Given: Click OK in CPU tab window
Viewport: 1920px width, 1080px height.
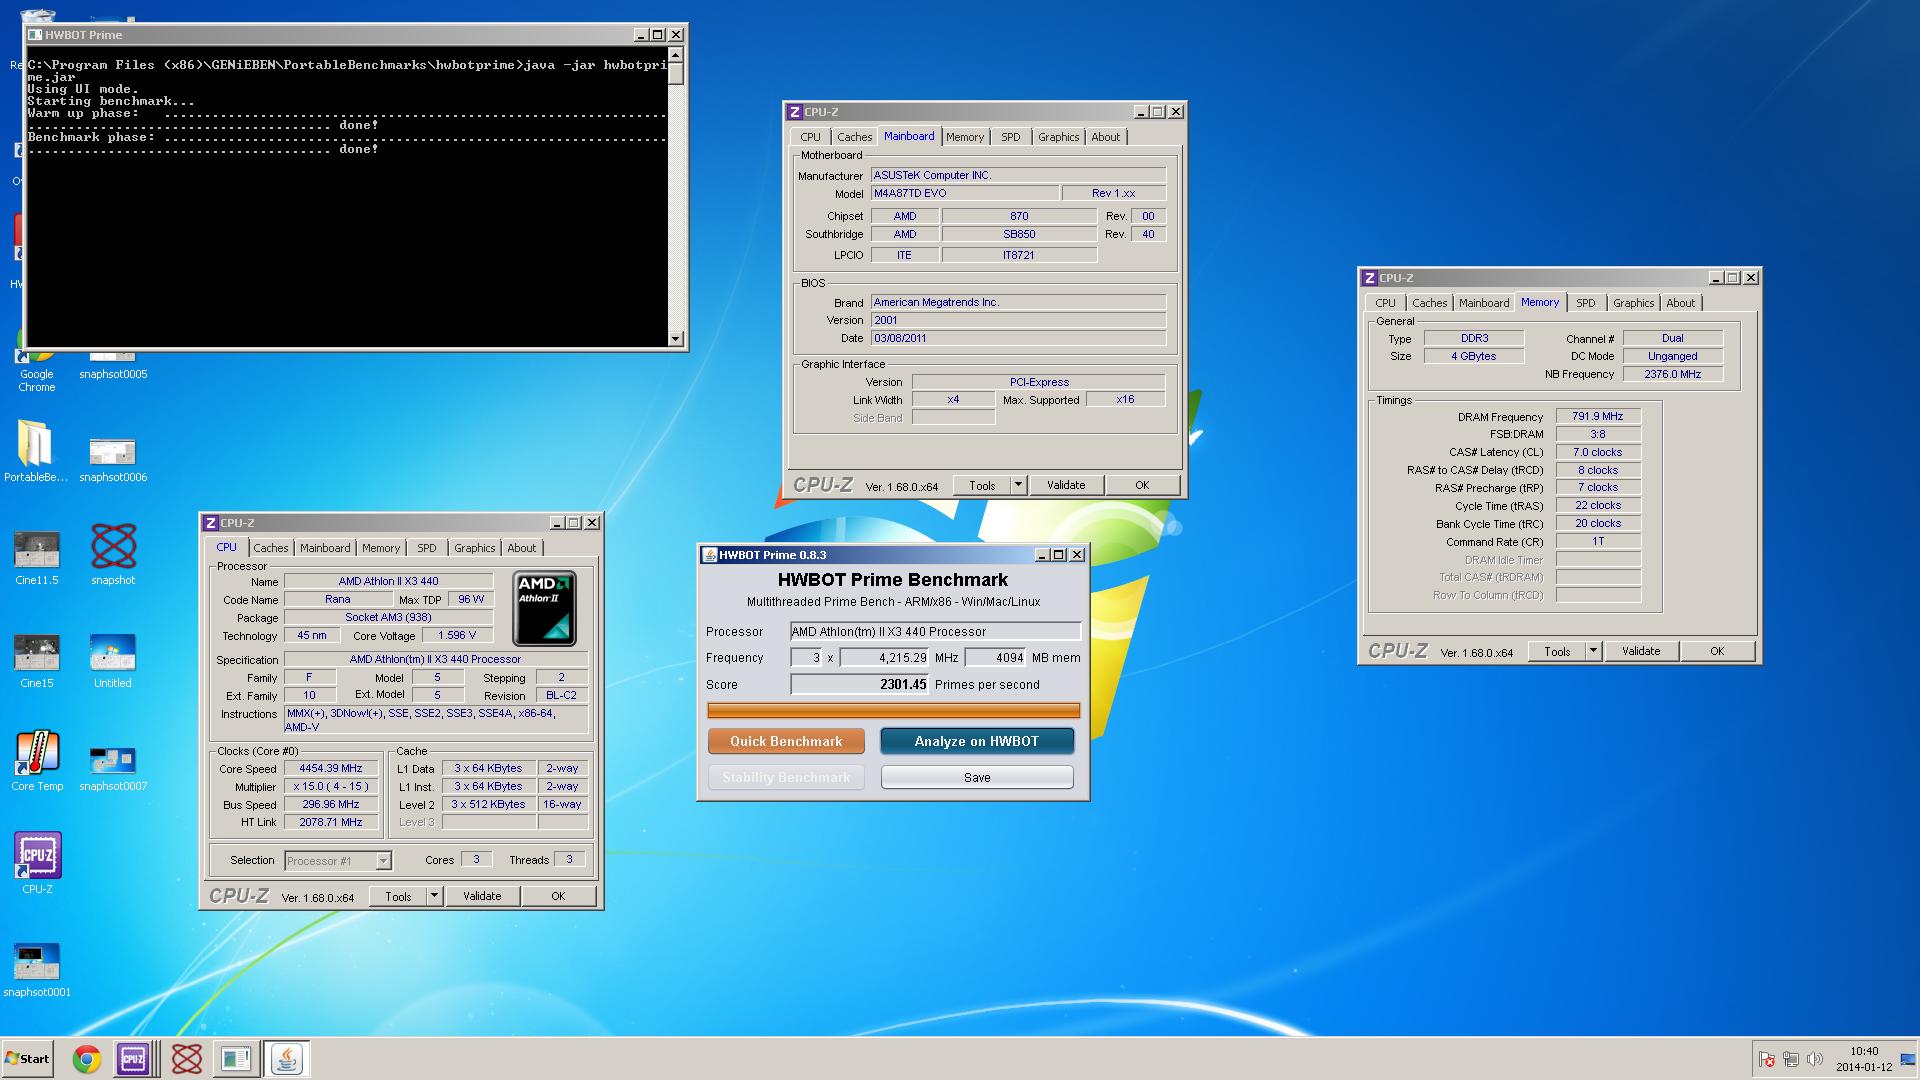Looking at the screenshot, I should coord(558,896).
